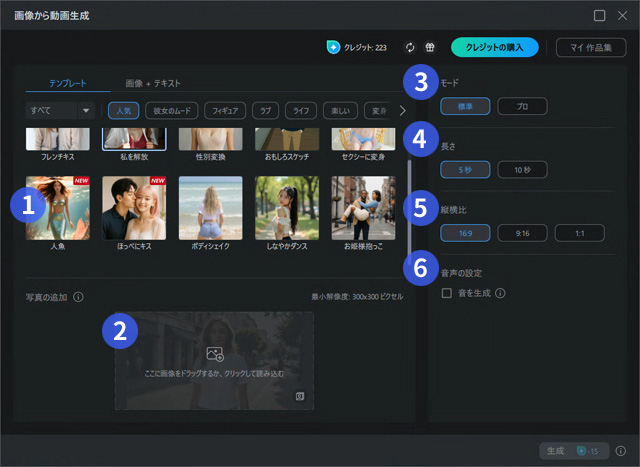640x467 pixels.
Task: Open info icon beside 音を生成
Action: pyautogui.click(x=500, y=293)
